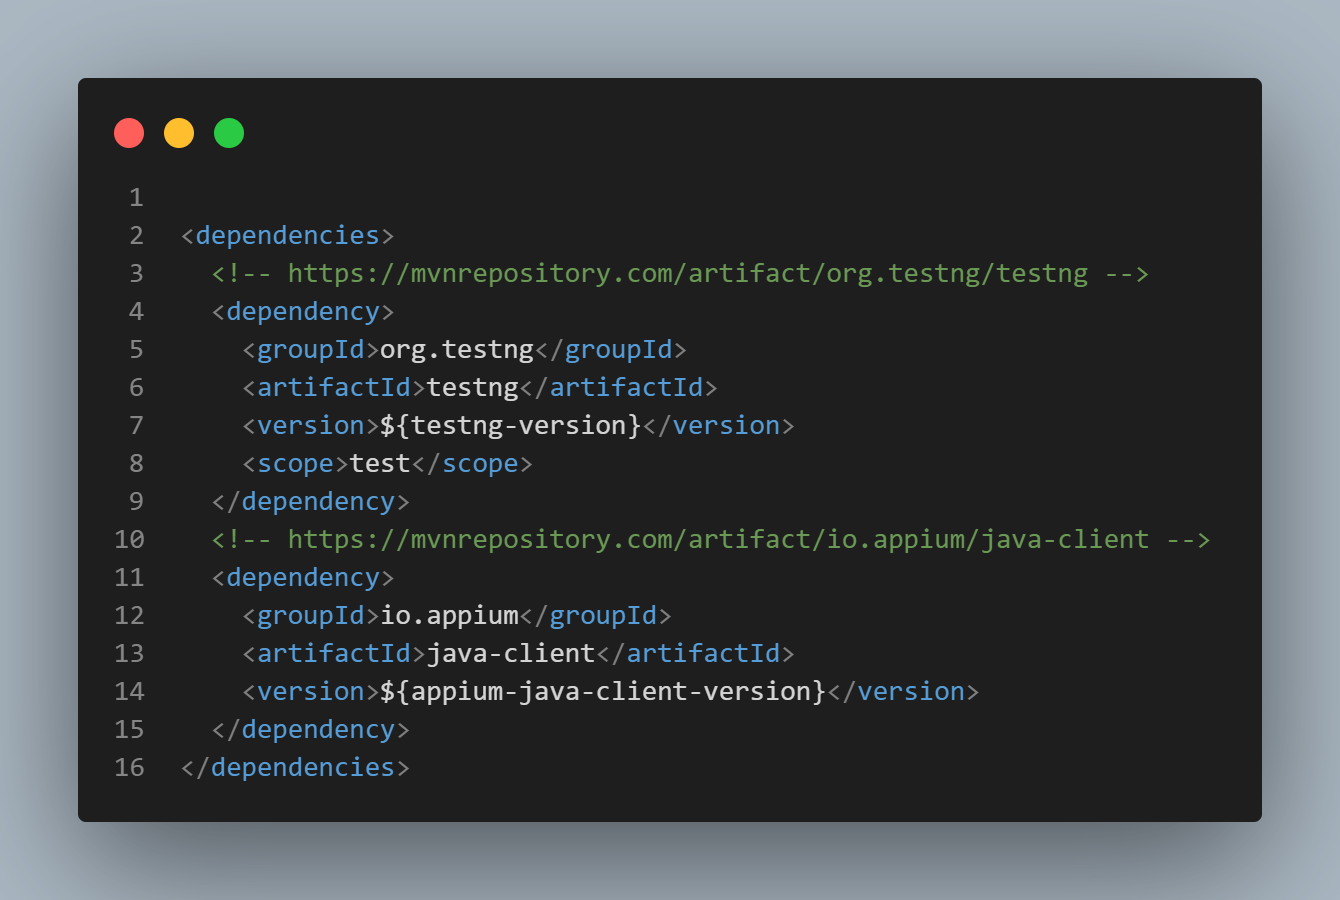Click the java-client artifactId value
Viewport: 1340px width, 900px height.
click(x=511, y=654)
